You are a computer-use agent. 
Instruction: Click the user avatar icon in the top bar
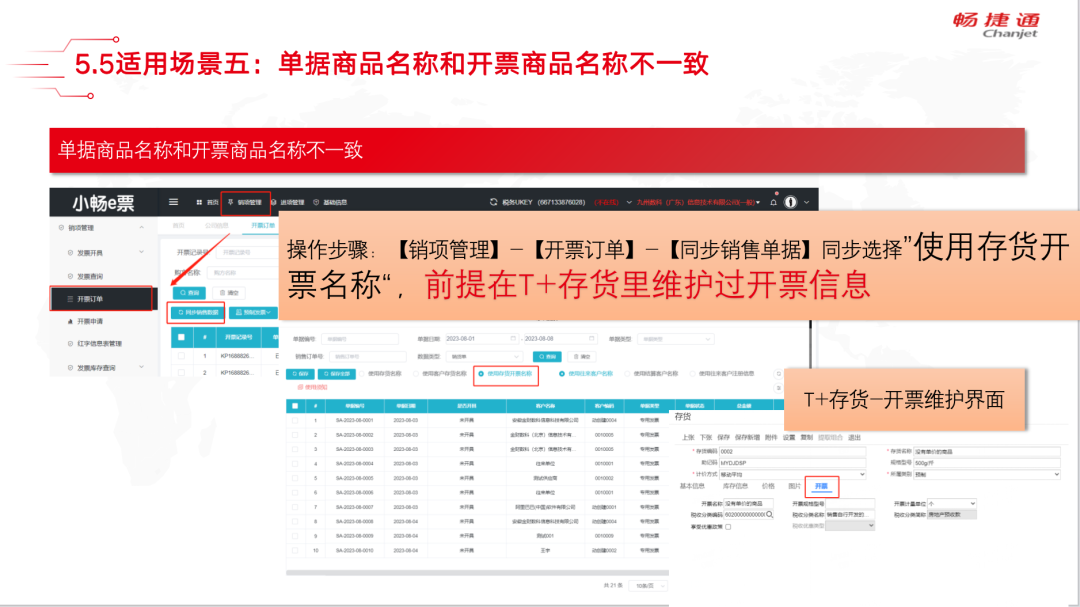pos(791,202)
